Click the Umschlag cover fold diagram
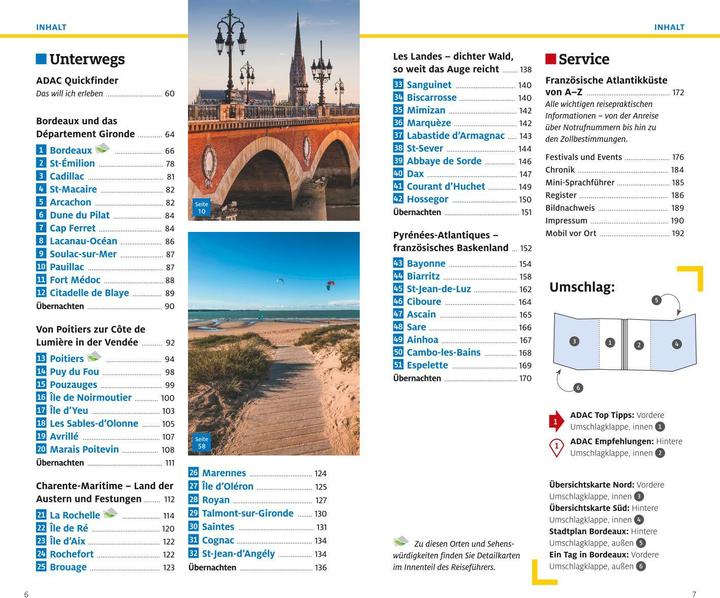720x598 pixels. [x=624, y=342]
